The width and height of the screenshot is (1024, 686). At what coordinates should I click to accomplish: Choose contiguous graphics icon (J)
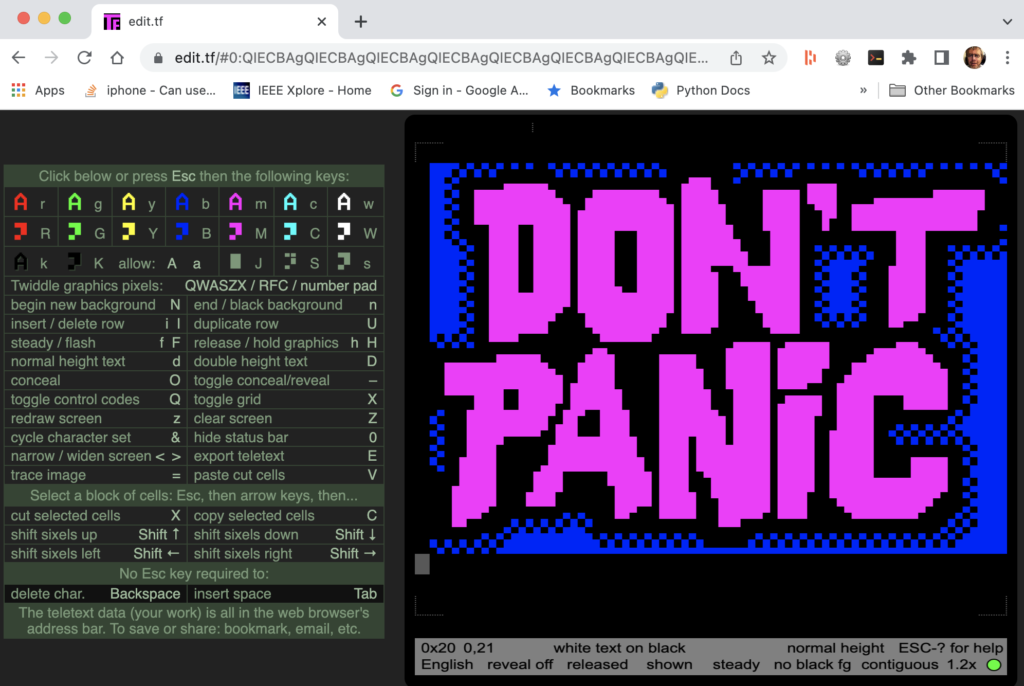point(236,263)
